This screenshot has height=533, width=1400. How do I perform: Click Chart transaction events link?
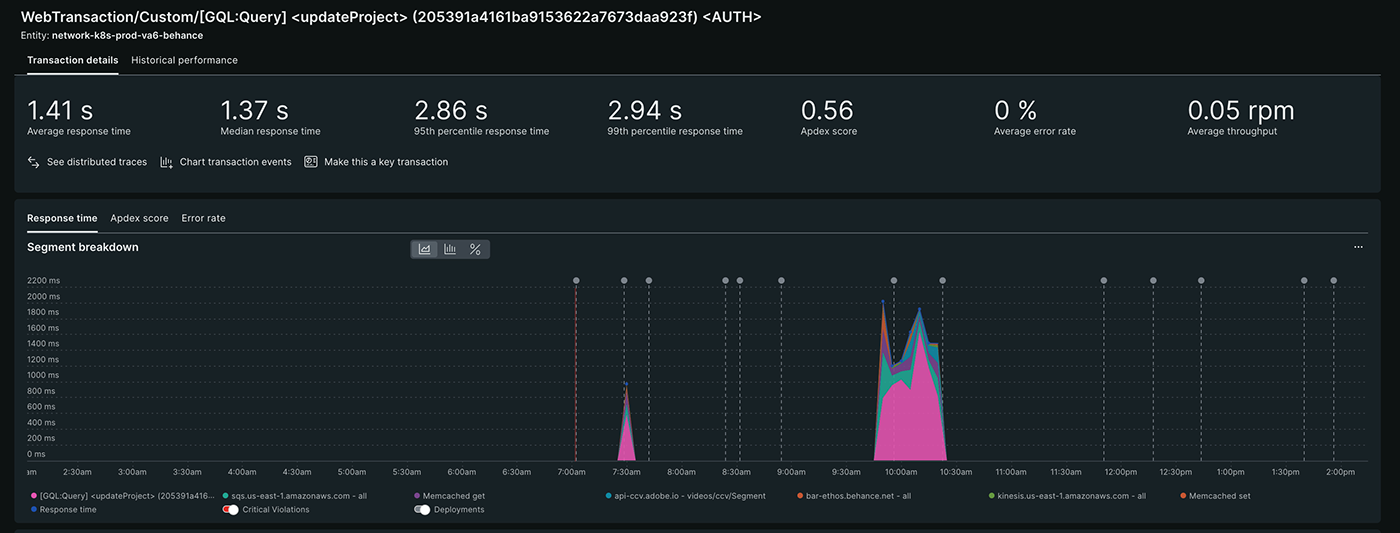[x=235, y=162]
